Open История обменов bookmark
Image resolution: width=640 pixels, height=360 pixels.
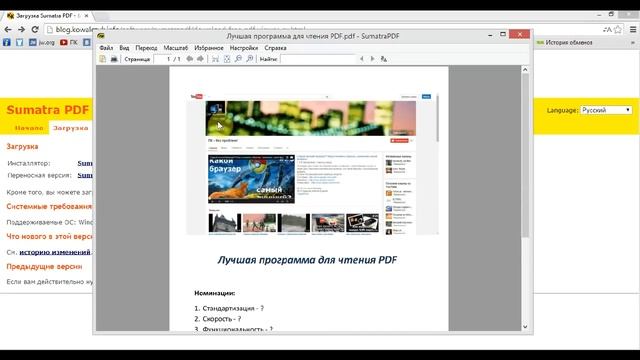click(564, 42)
